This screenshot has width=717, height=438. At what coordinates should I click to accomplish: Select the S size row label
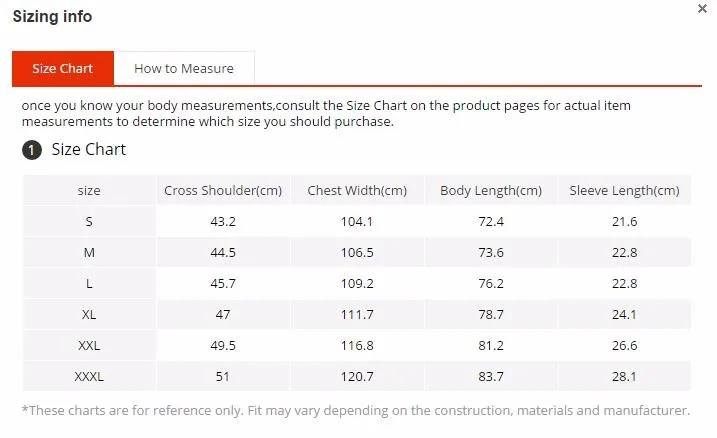pos(89,222)
